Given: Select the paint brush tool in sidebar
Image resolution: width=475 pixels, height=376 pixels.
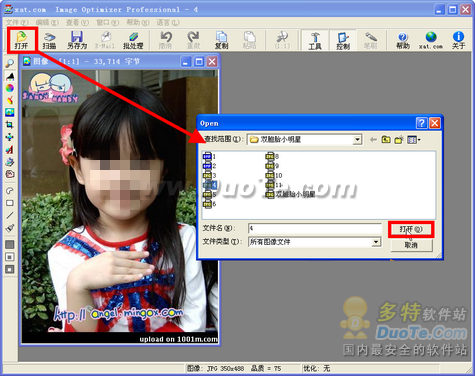Looking at the screenshot, I should tap(10, 228).
